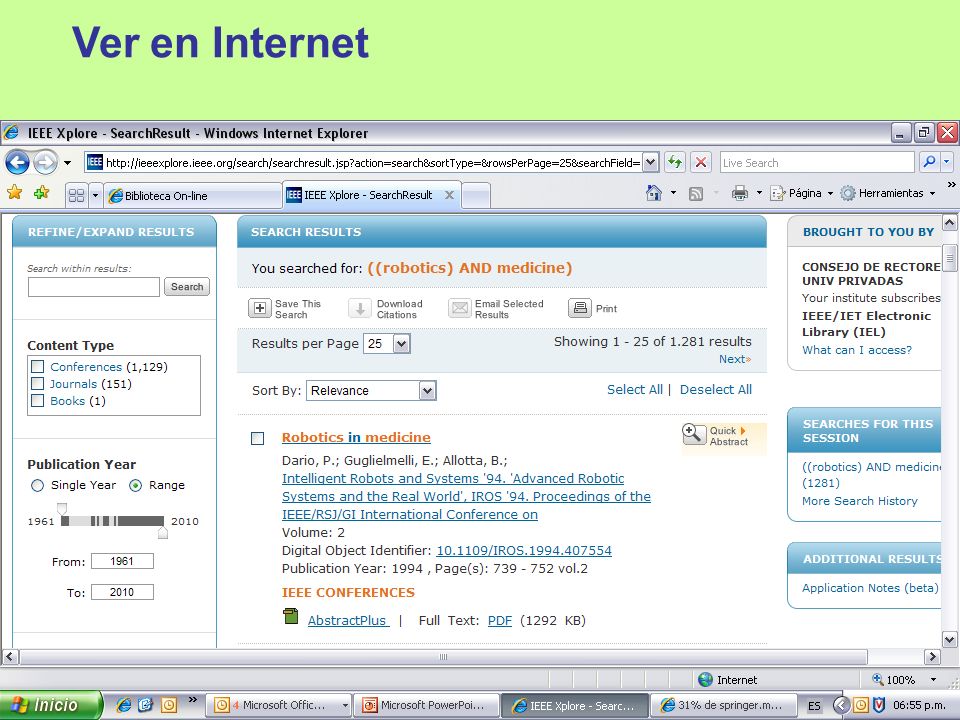Click the Outlook quick launch icon
The width and height of the screenshot is (960, 720).
tap(168, 705)
